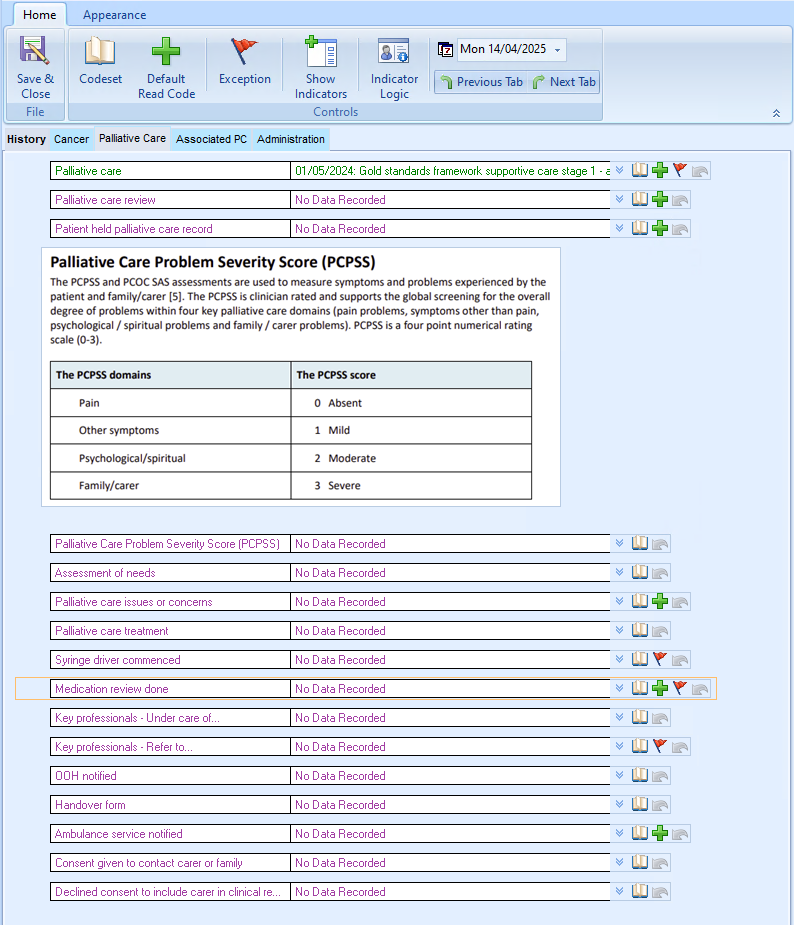Image resolution: width=794 pixels, height=925 pixels.
Task: Expand Ambulance service notified chevron
Action: tap(619, 833)
